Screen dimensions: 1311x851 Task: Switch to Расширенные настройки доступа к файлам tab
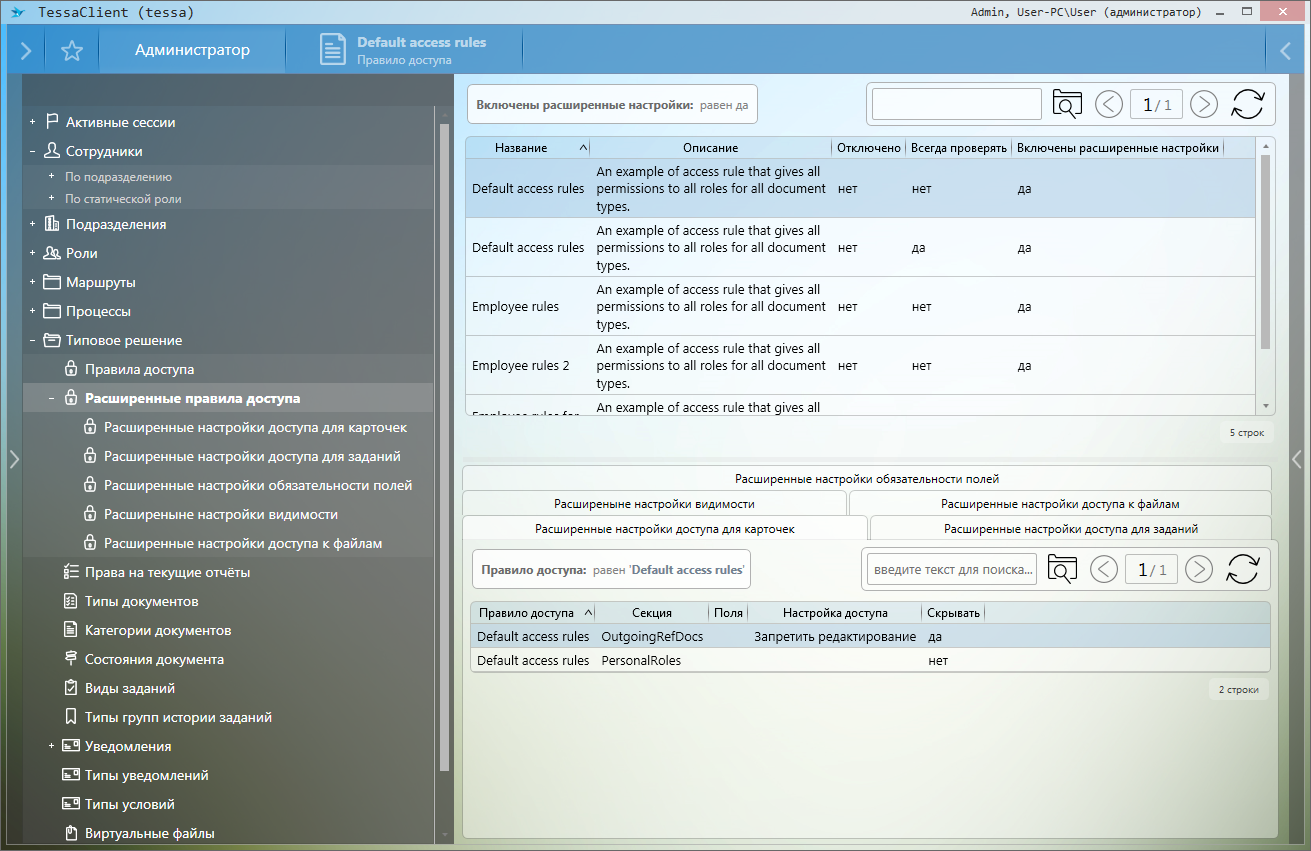pyautogui.click(x=1059, y=503)
